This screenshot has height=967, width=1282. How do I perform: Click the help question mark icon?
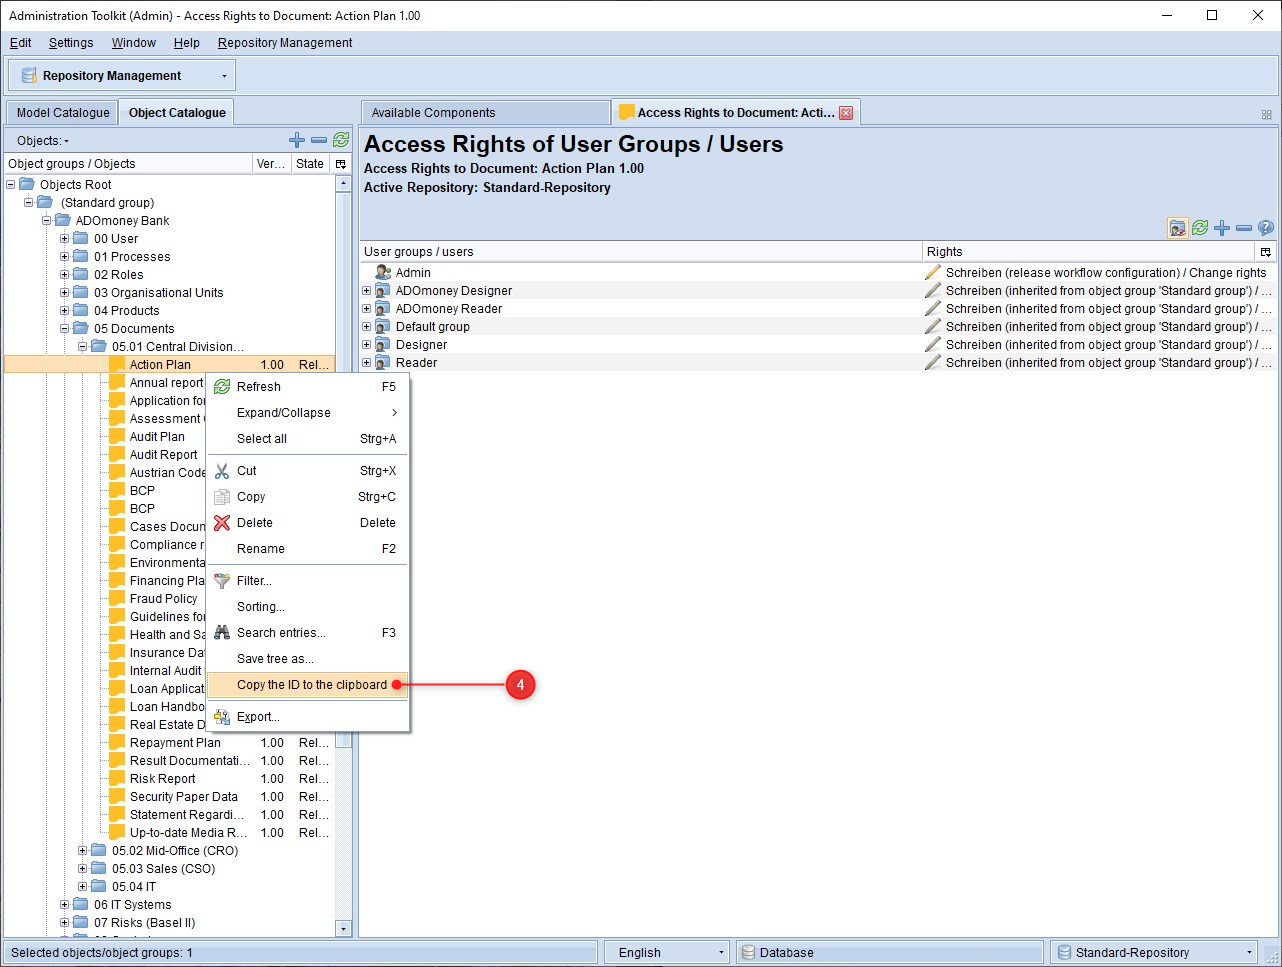click(x=1266, y=228)
